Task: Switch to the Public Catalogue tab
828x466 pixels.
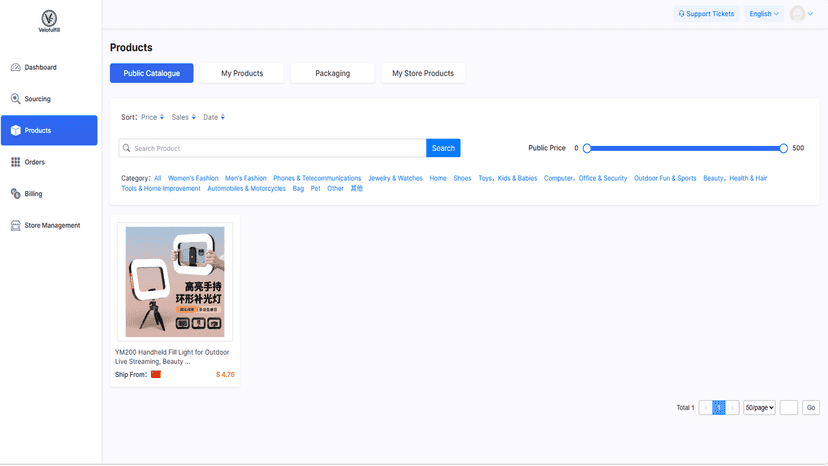Action: 152,73
